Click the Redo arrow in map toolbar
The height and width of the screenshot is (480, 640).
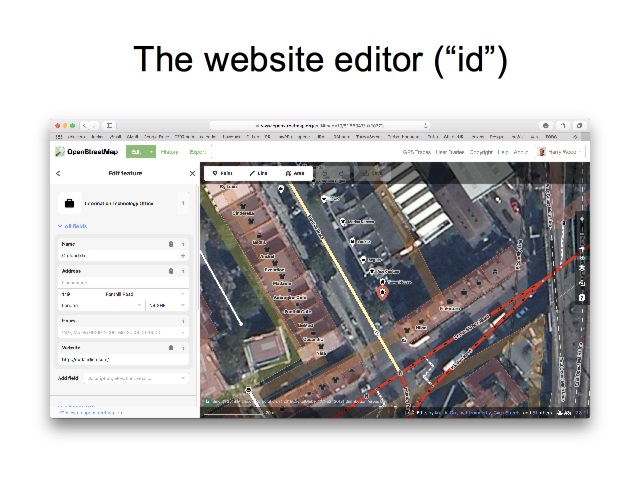point(341,173)
